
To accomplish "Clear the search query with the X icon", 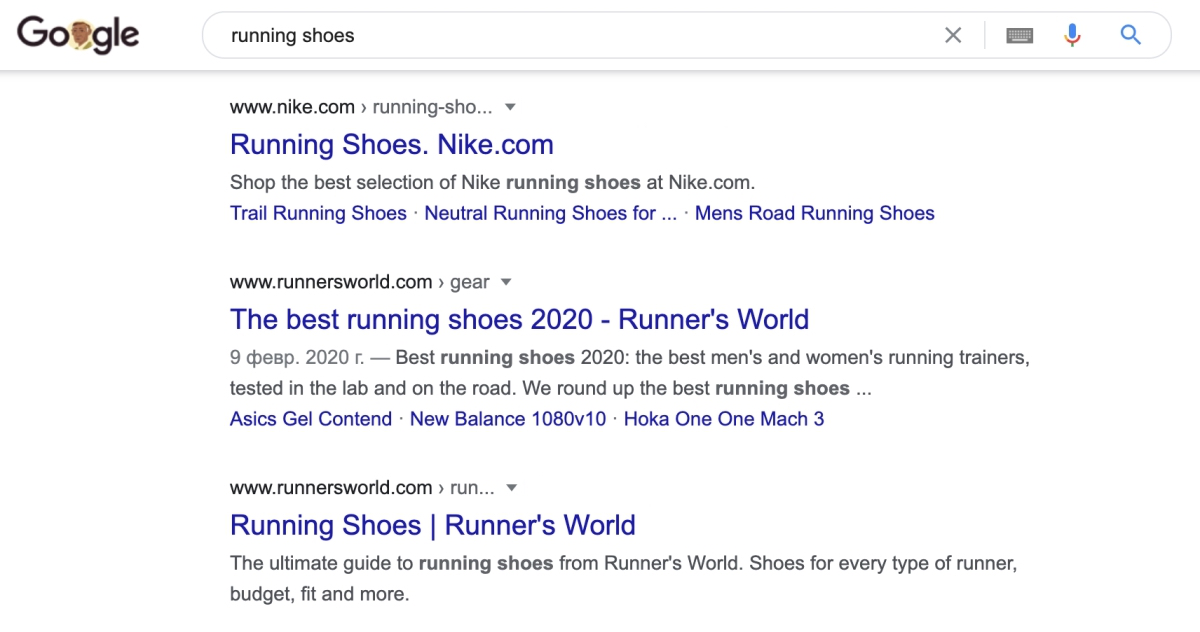I will 952,34.
